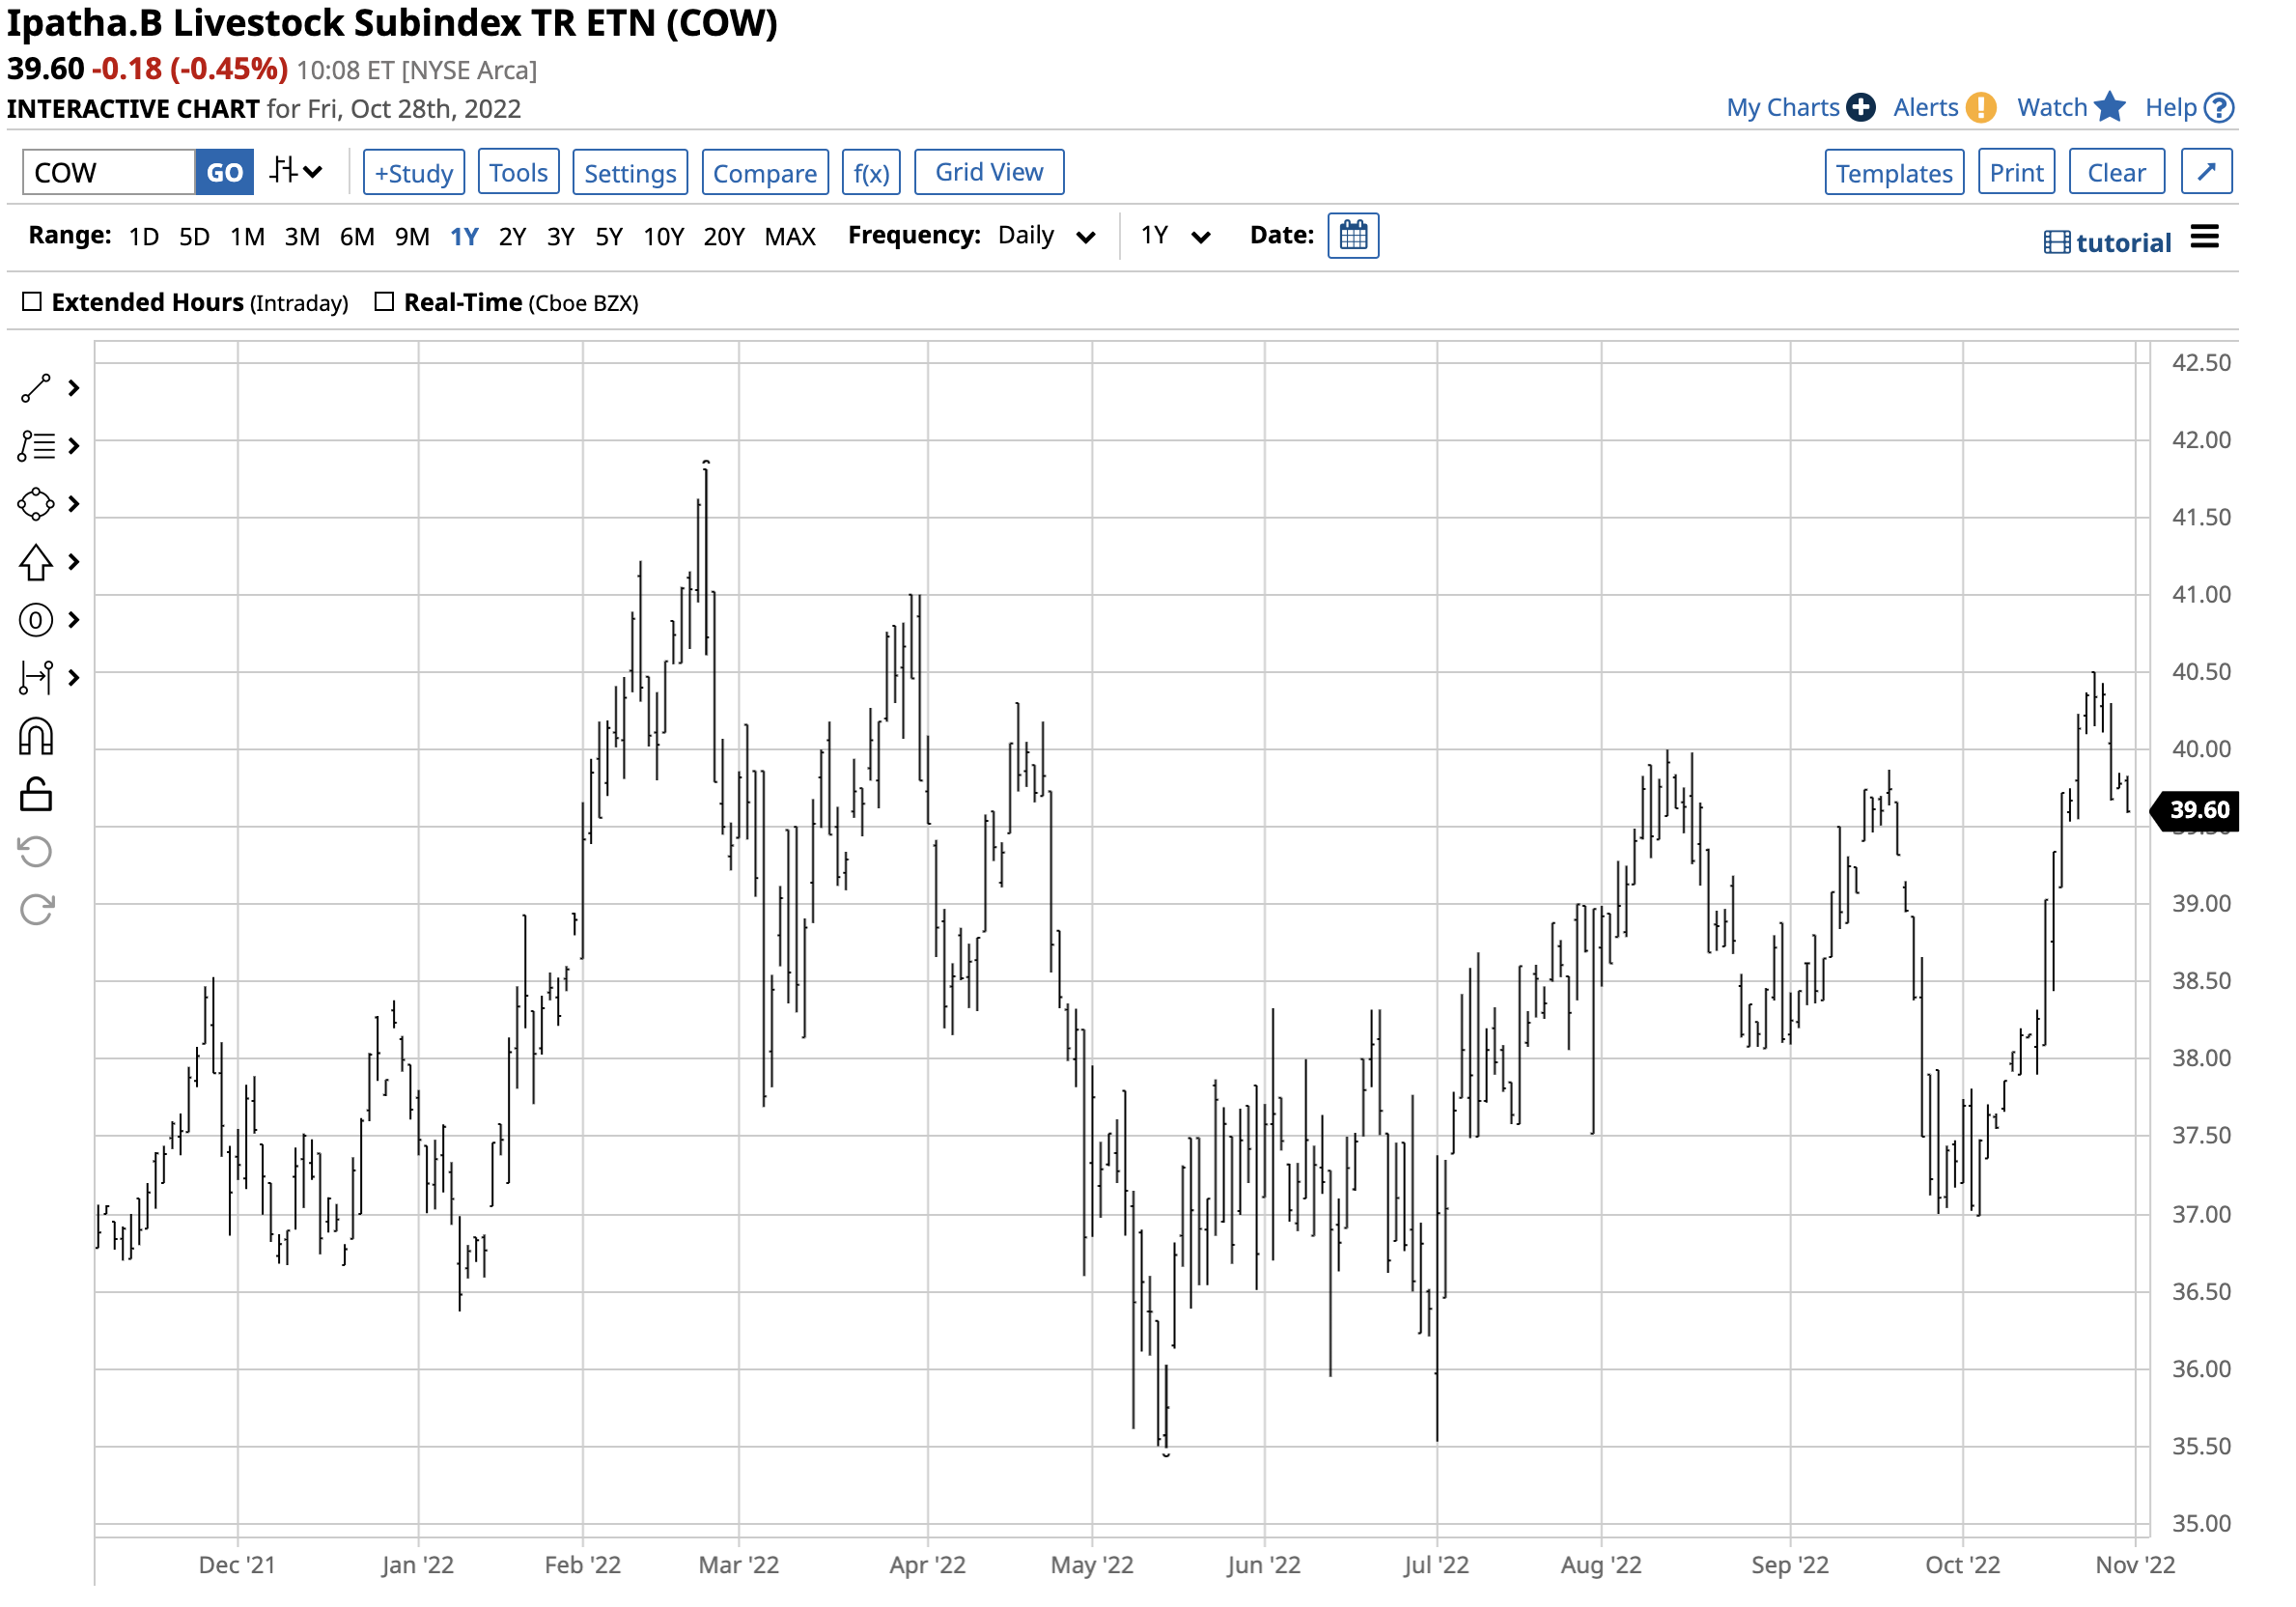2296x1607 pixels.
Task: Toggle the Watch star
Action: pyautogui.click(x=2109, y=107)
